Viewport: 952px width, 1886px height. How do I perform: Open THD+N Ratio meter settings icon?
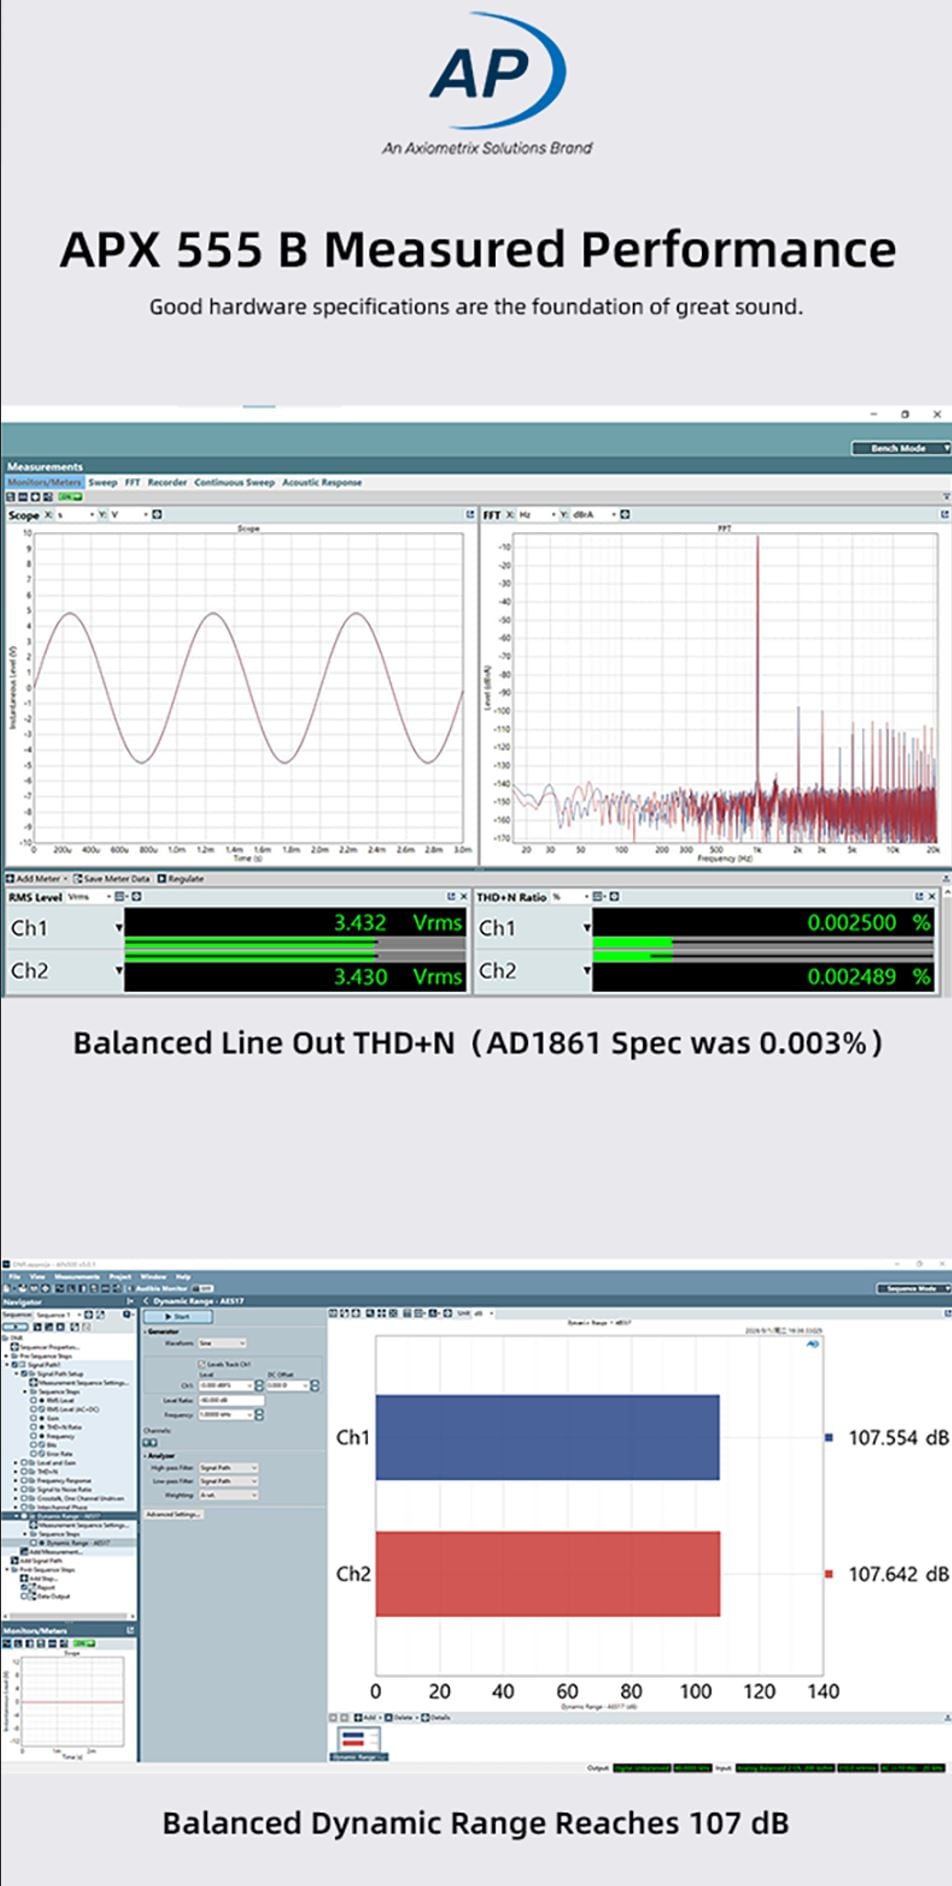tap(614, 897)
